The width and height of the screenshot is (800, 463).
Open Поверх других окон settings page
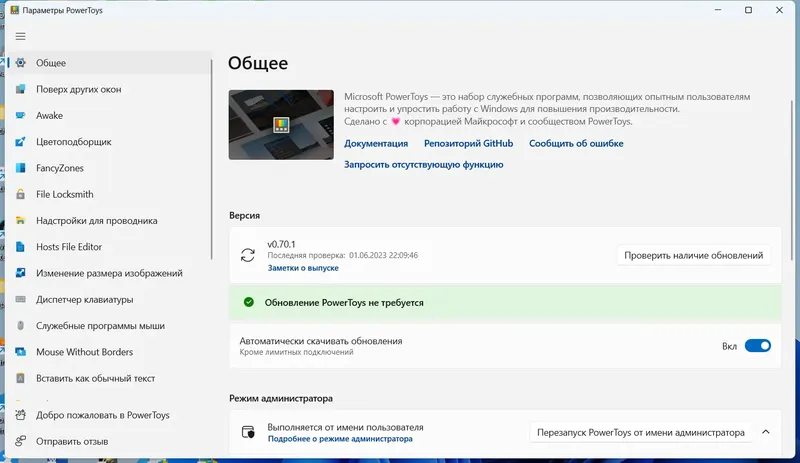click(109, 89)
